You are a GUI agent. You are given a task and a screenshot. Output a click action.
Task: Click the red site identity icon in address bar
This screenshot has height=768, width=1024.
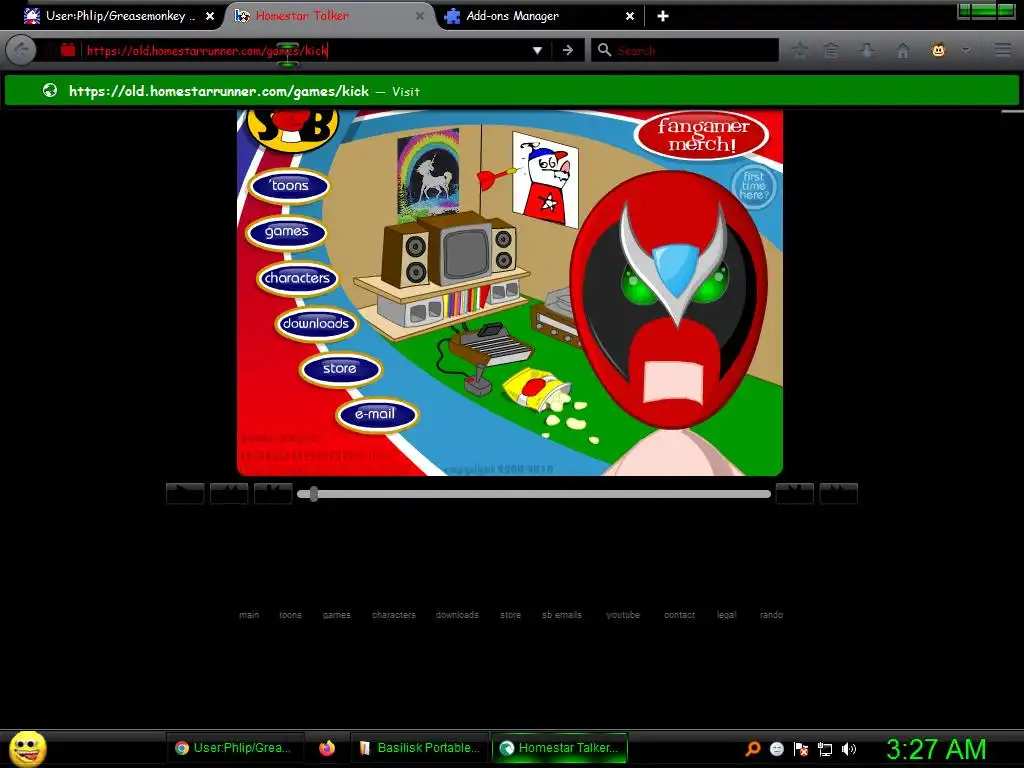[68, 50]
